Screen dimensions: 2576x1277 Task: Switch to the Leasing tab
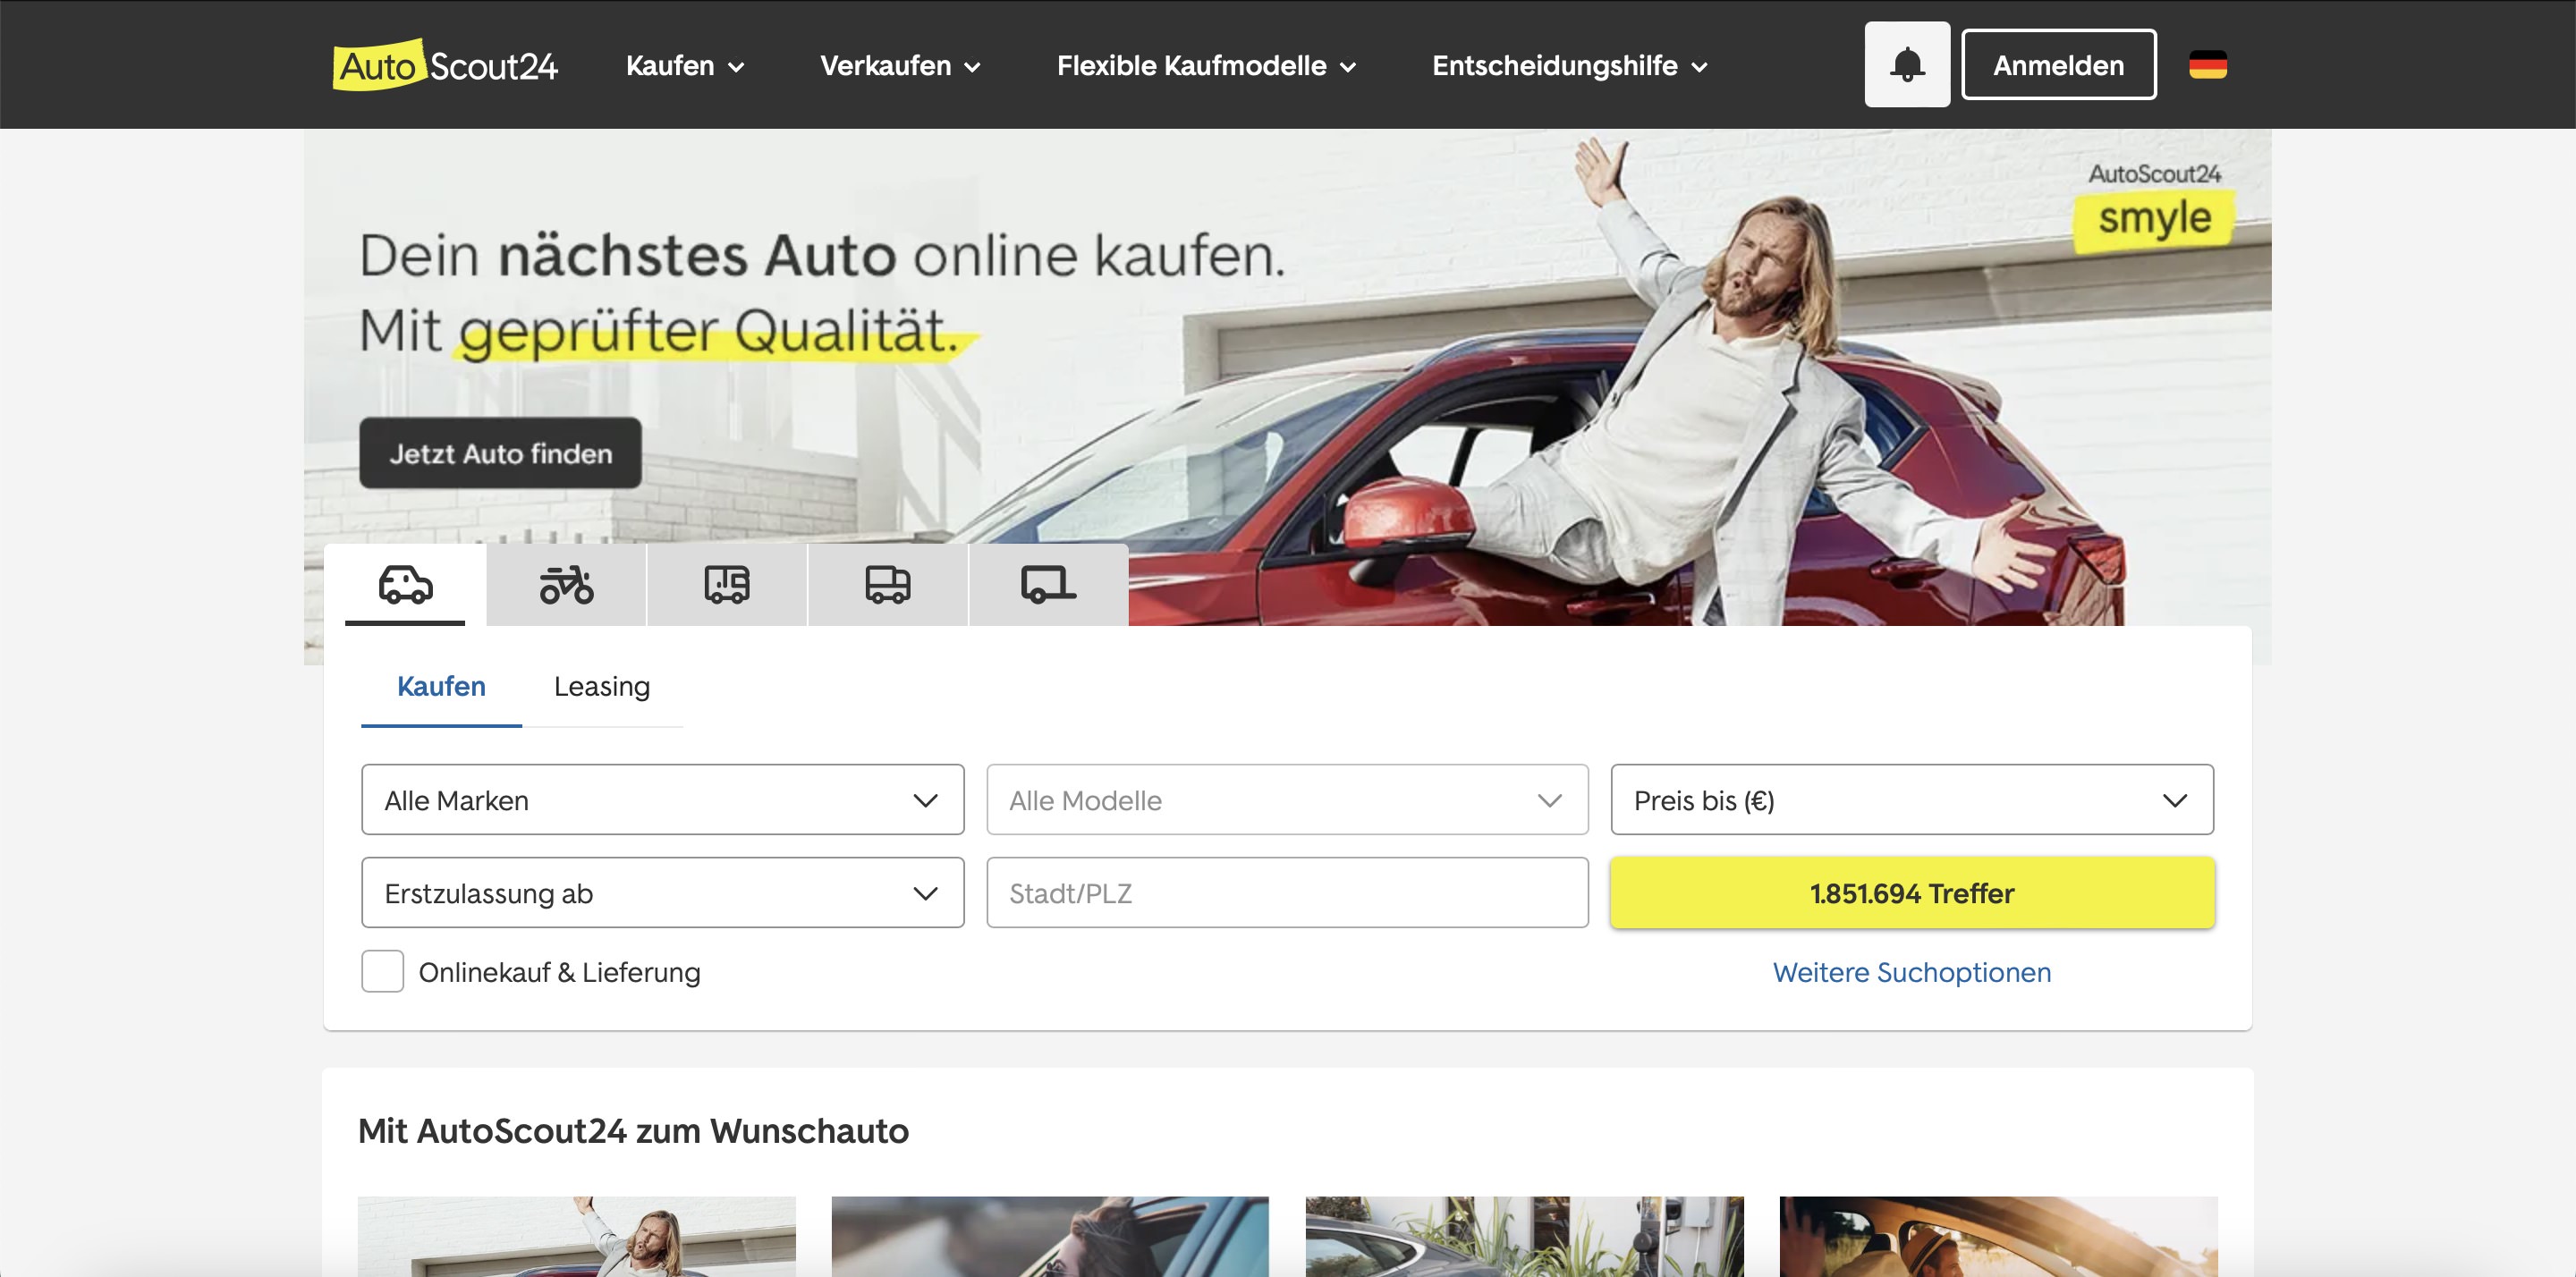[601, 687]
